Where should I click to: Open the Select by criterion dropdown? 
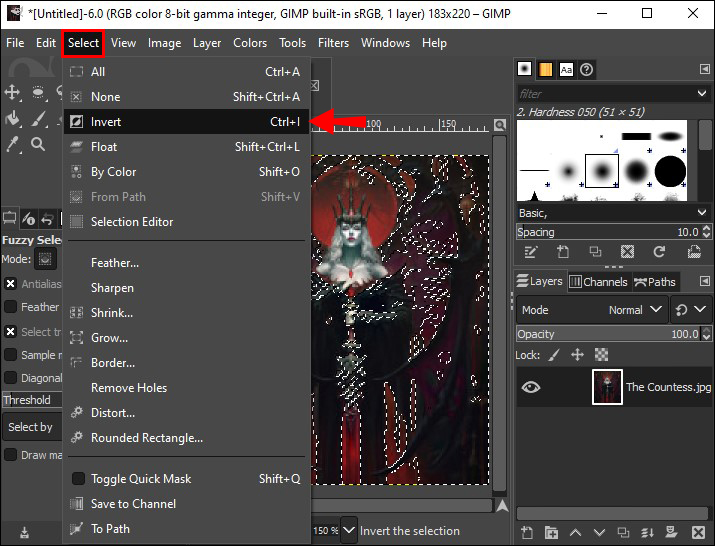click(x=32, y=427)
